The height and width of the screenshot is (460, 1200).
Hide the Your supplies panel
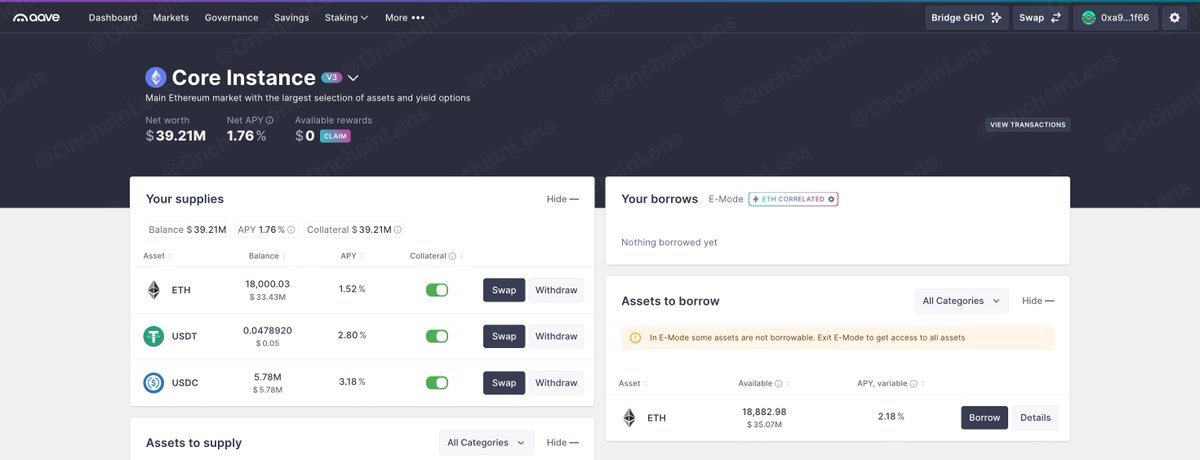562,199
